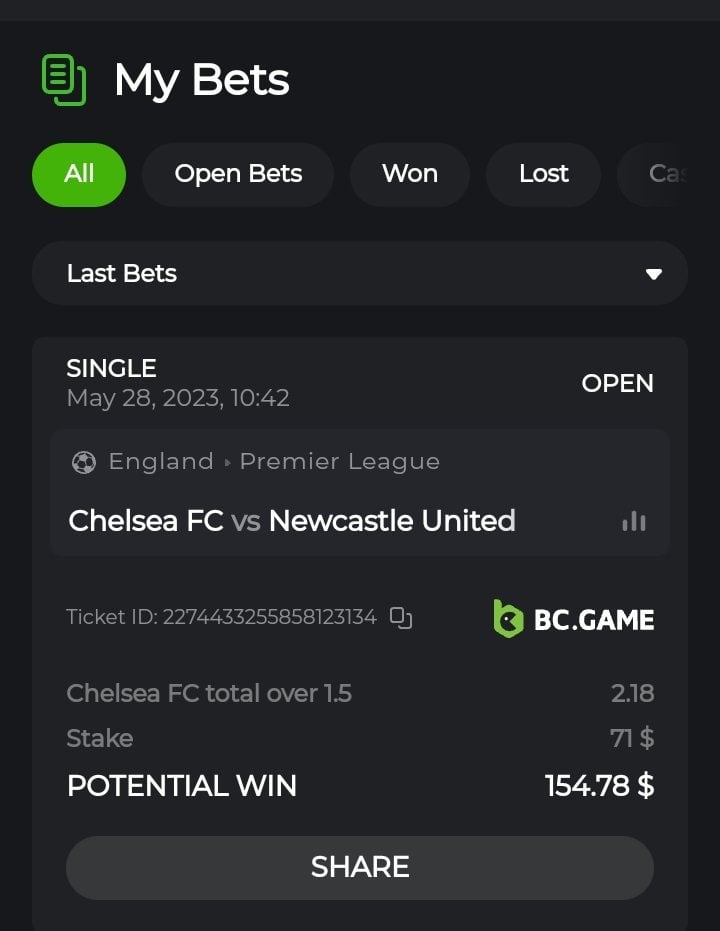Click the green My Bets document icon
Image resolution: width=720 pixels, height=931 pixels.
click(x=64, y=80)
